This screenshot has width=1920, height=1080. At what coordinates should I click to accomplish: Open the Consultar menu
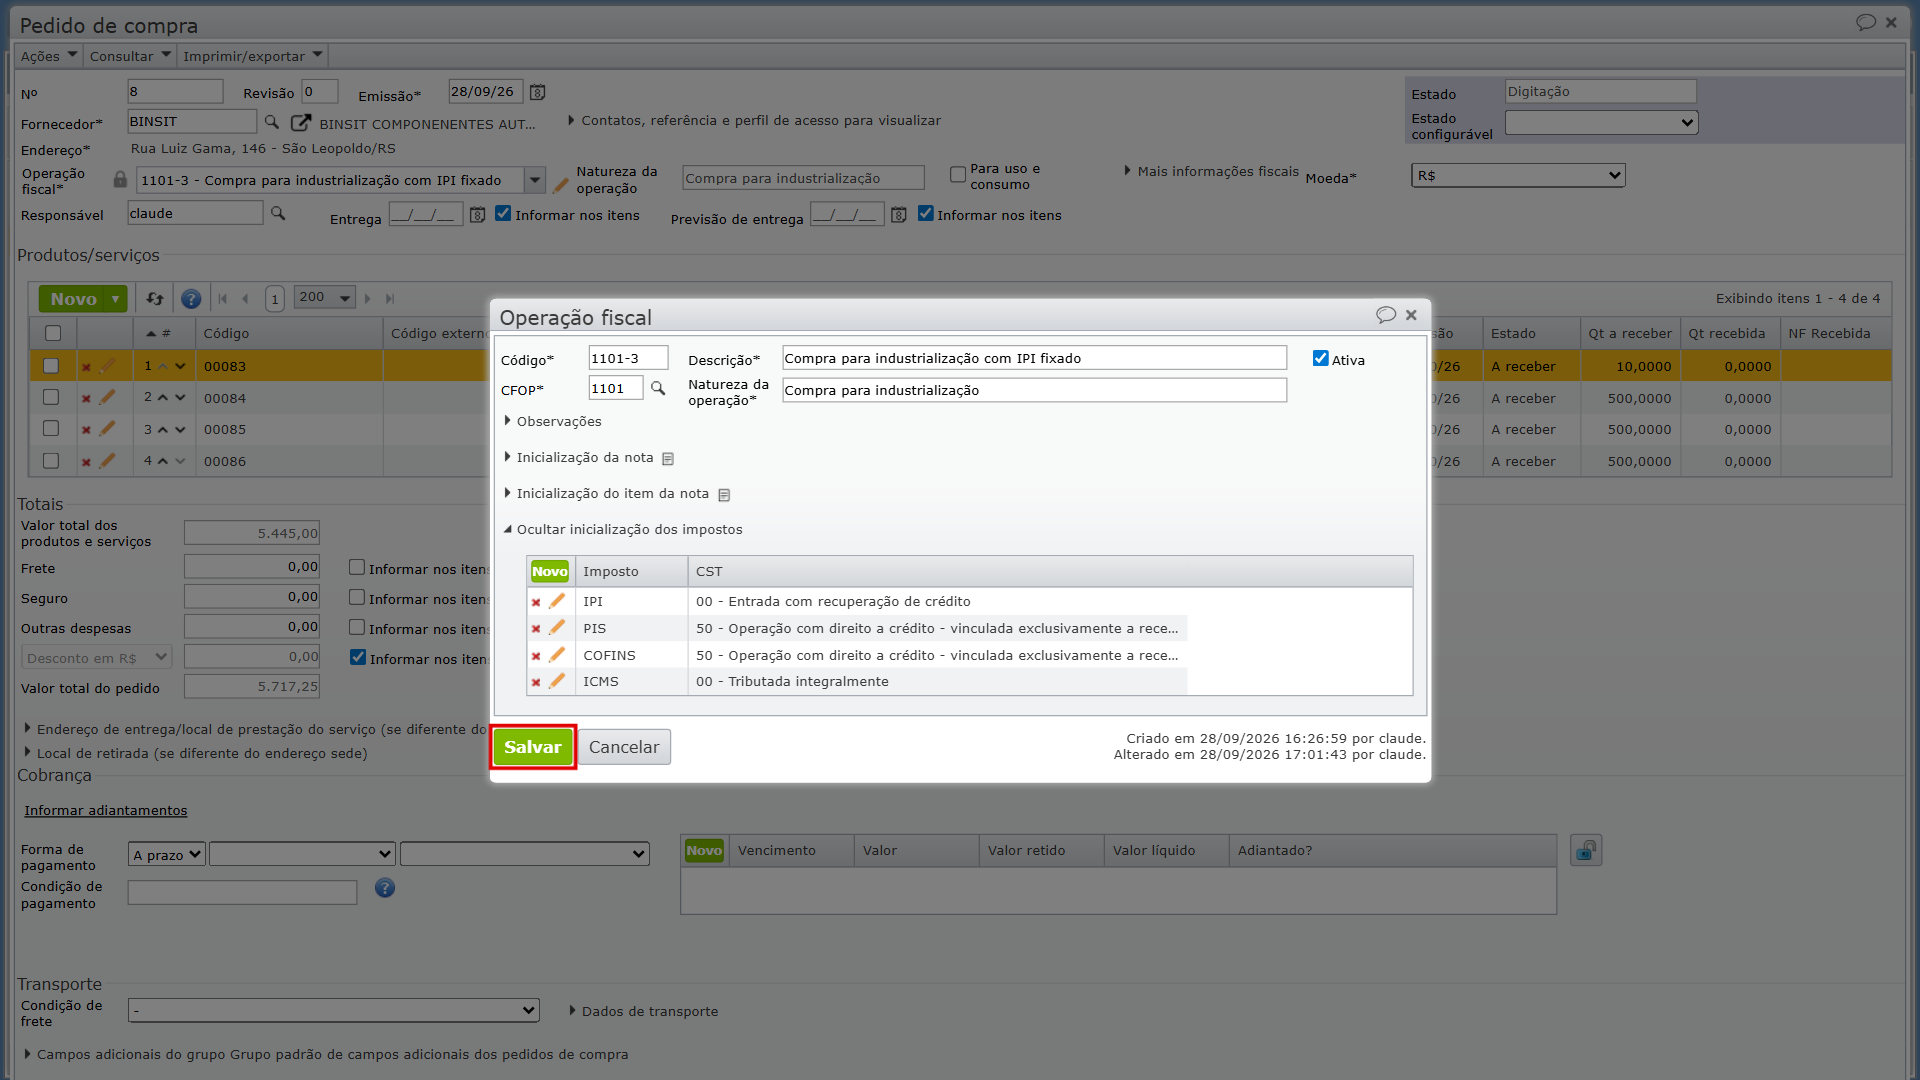point(130,55)
